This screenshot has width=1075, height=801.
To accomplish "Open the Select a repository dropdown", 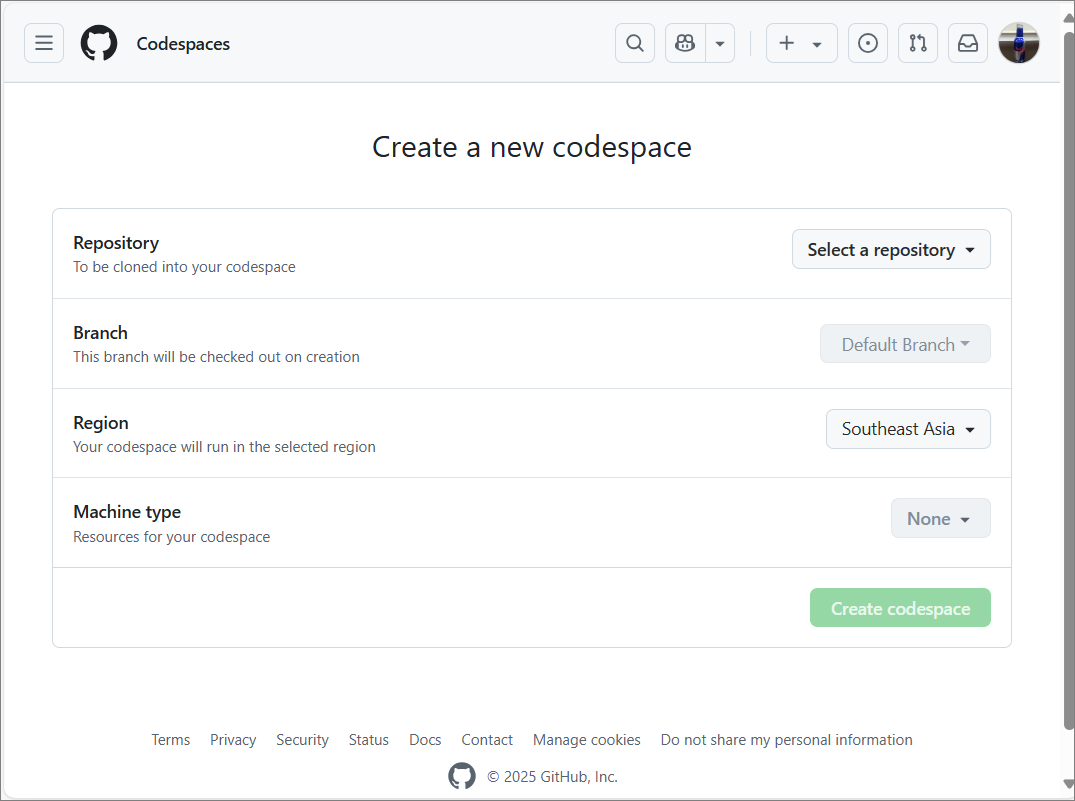I will point(890,249).
